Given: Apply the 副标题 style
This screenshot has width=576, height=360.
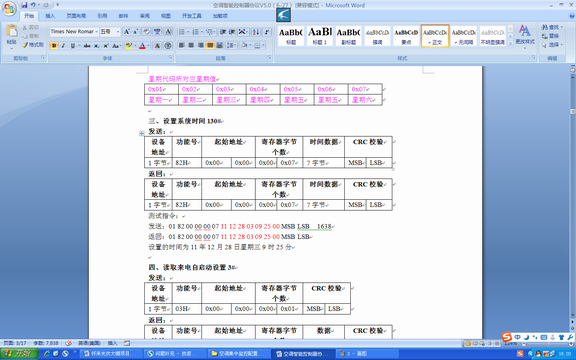Looking at the screenshot, I should 349,36.
